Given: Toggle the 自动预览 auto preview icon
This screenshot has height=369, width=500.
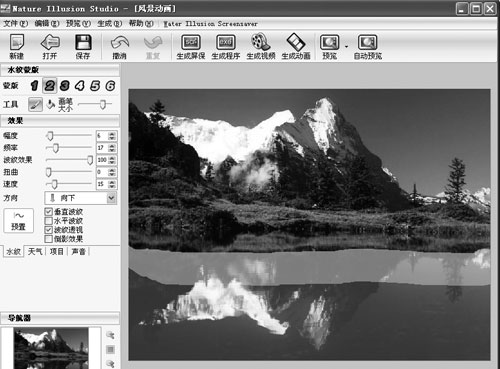Looking at the screenshot, I should 367,46.
